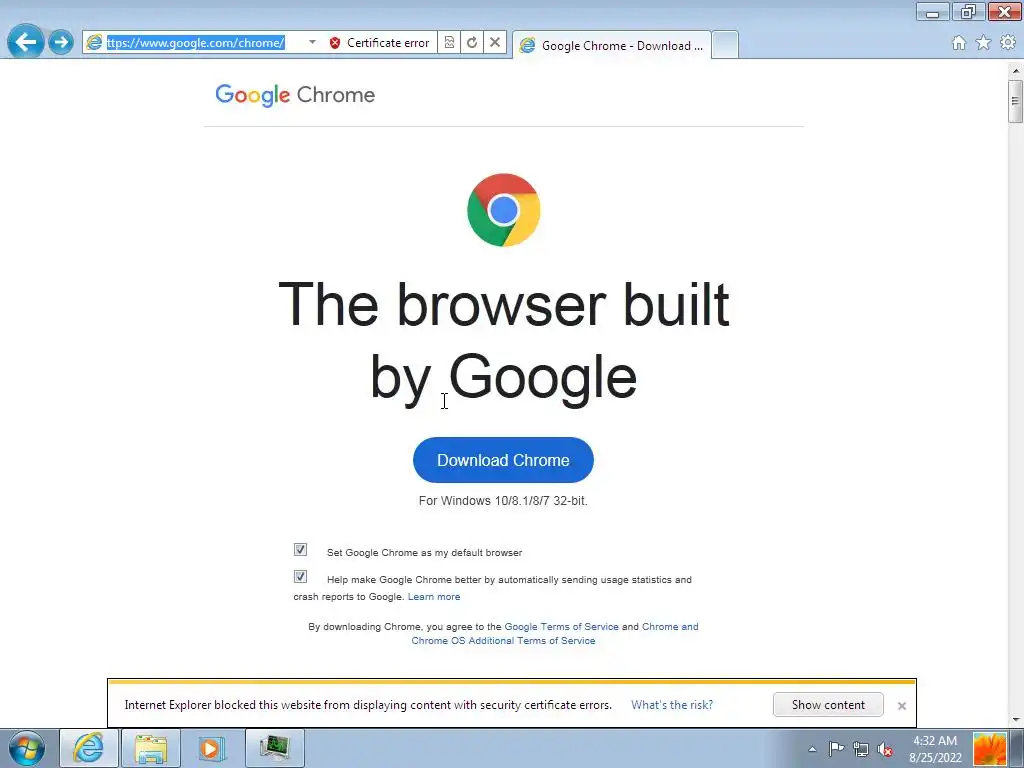Open the address bar autocomplete dropdown

click(x=312, y=42)
